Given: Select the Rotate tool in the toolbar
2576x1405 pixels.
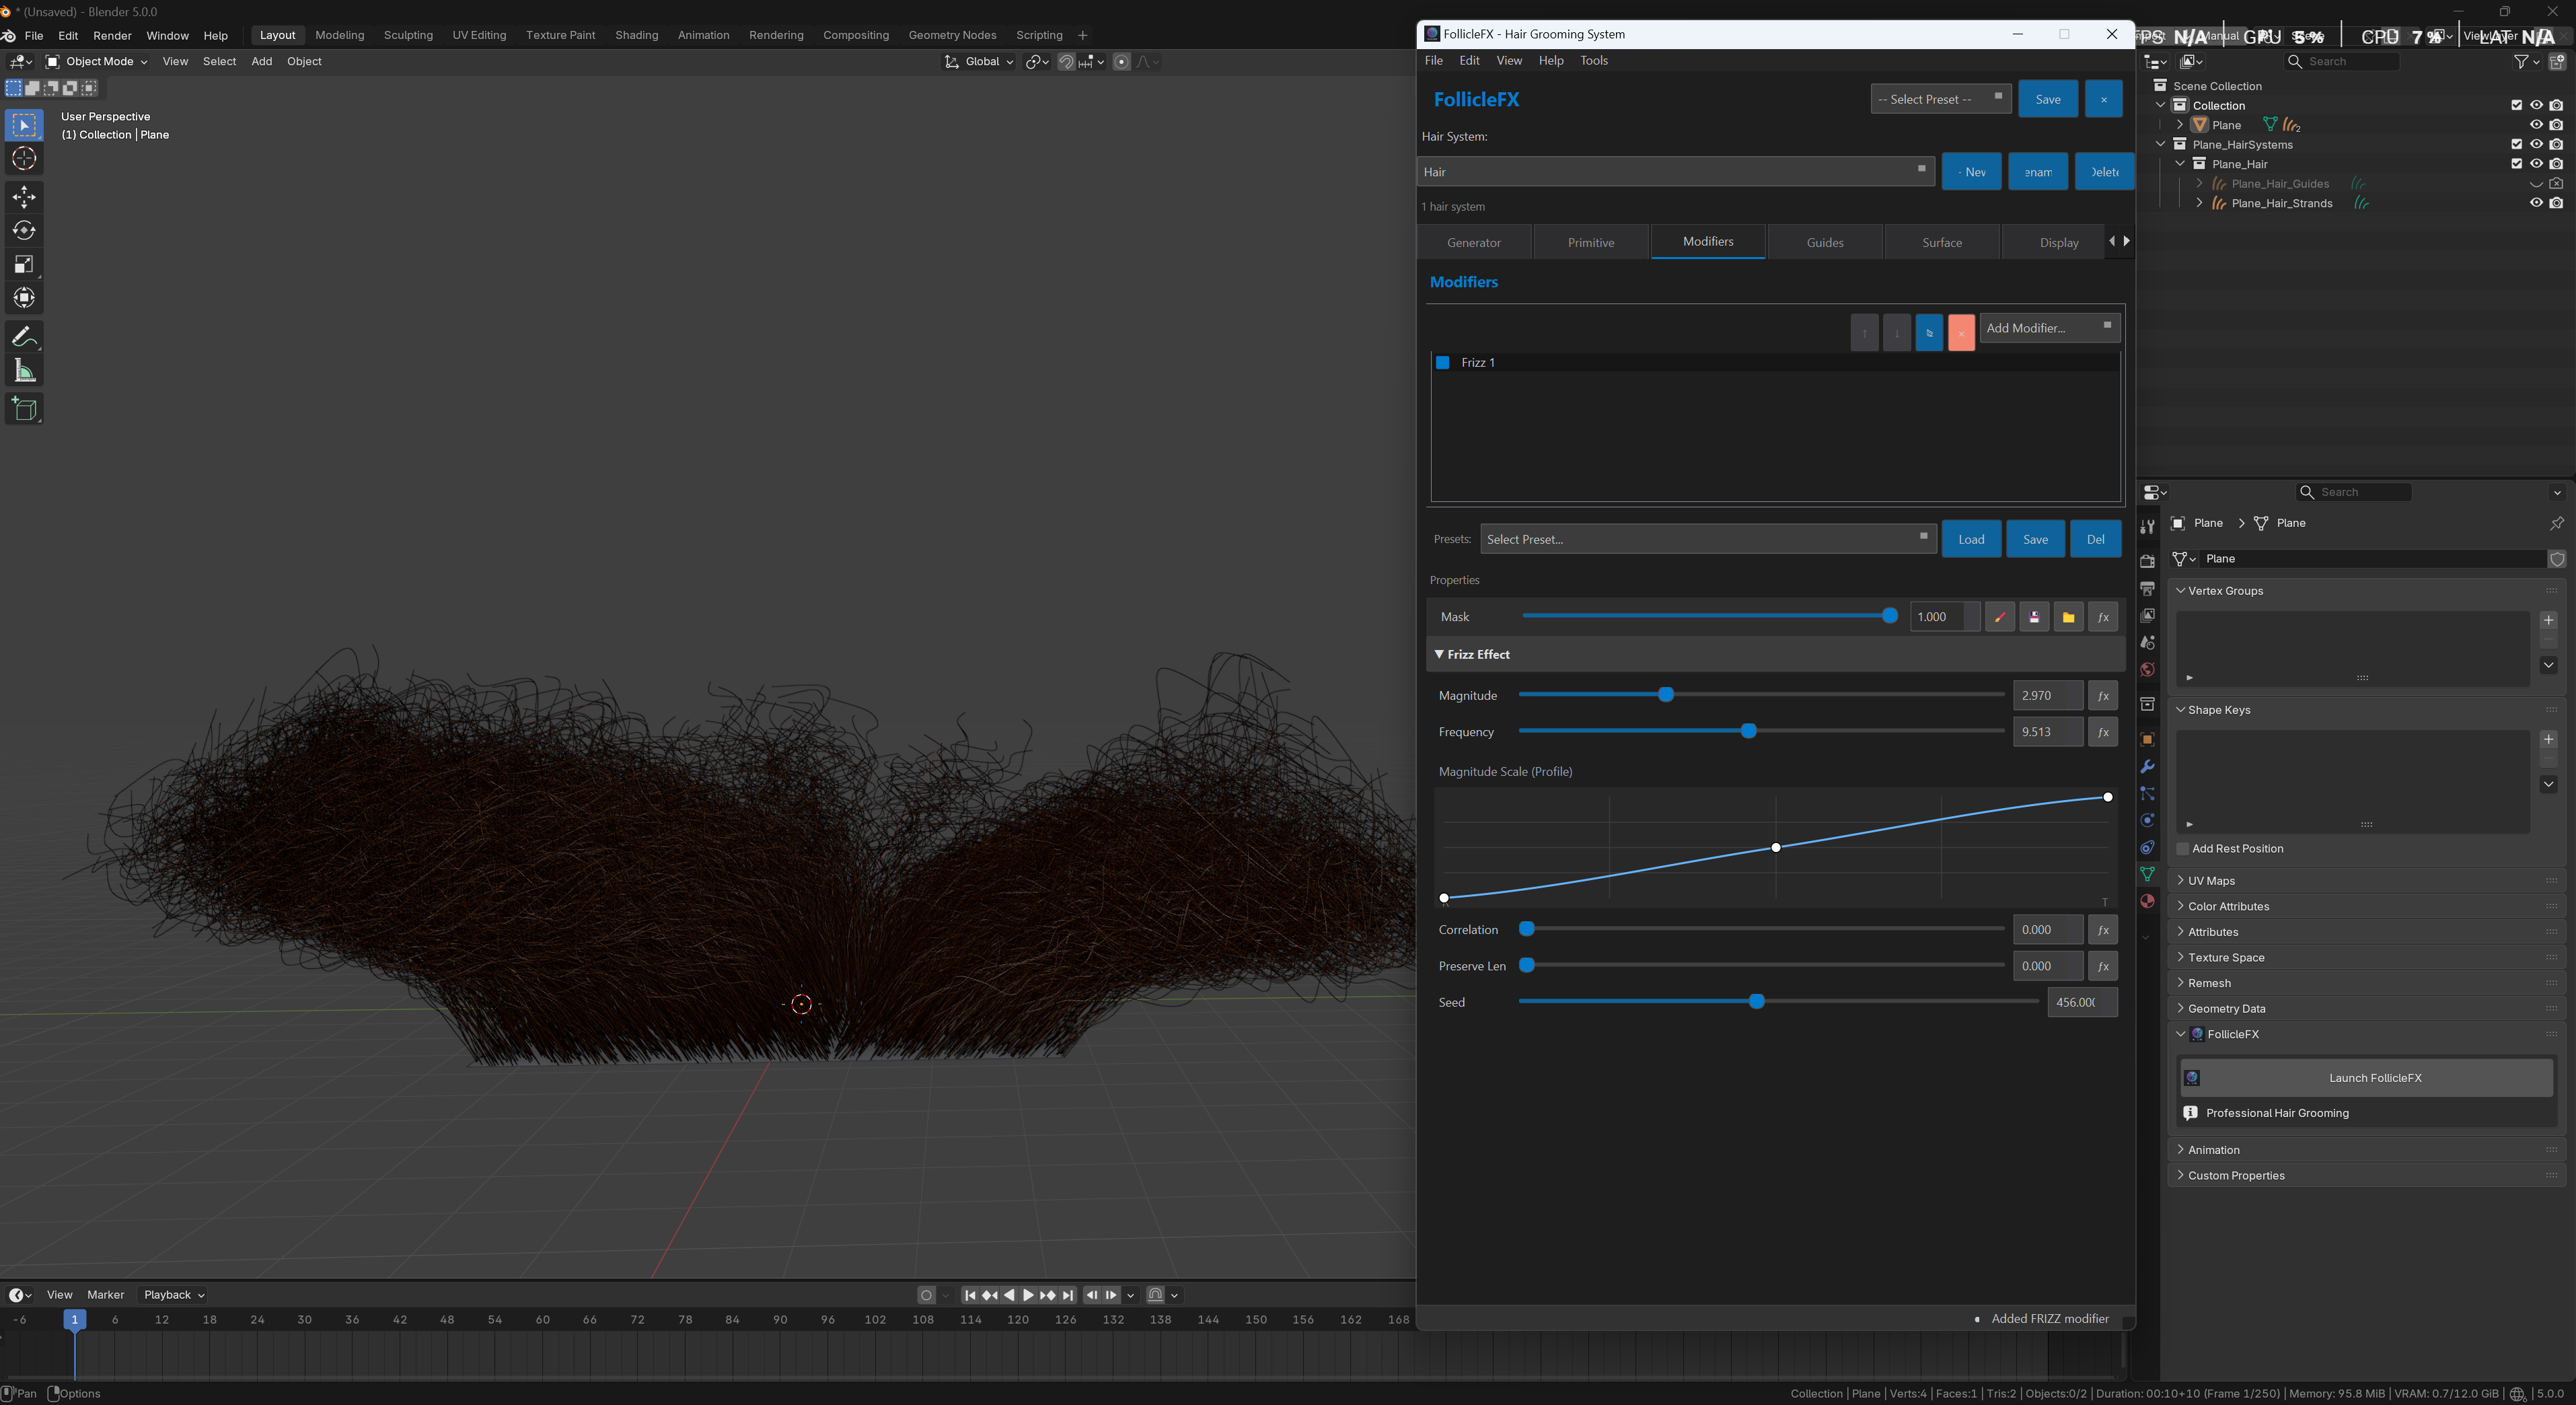Looking at the screenshot, I should pos(23,230).
